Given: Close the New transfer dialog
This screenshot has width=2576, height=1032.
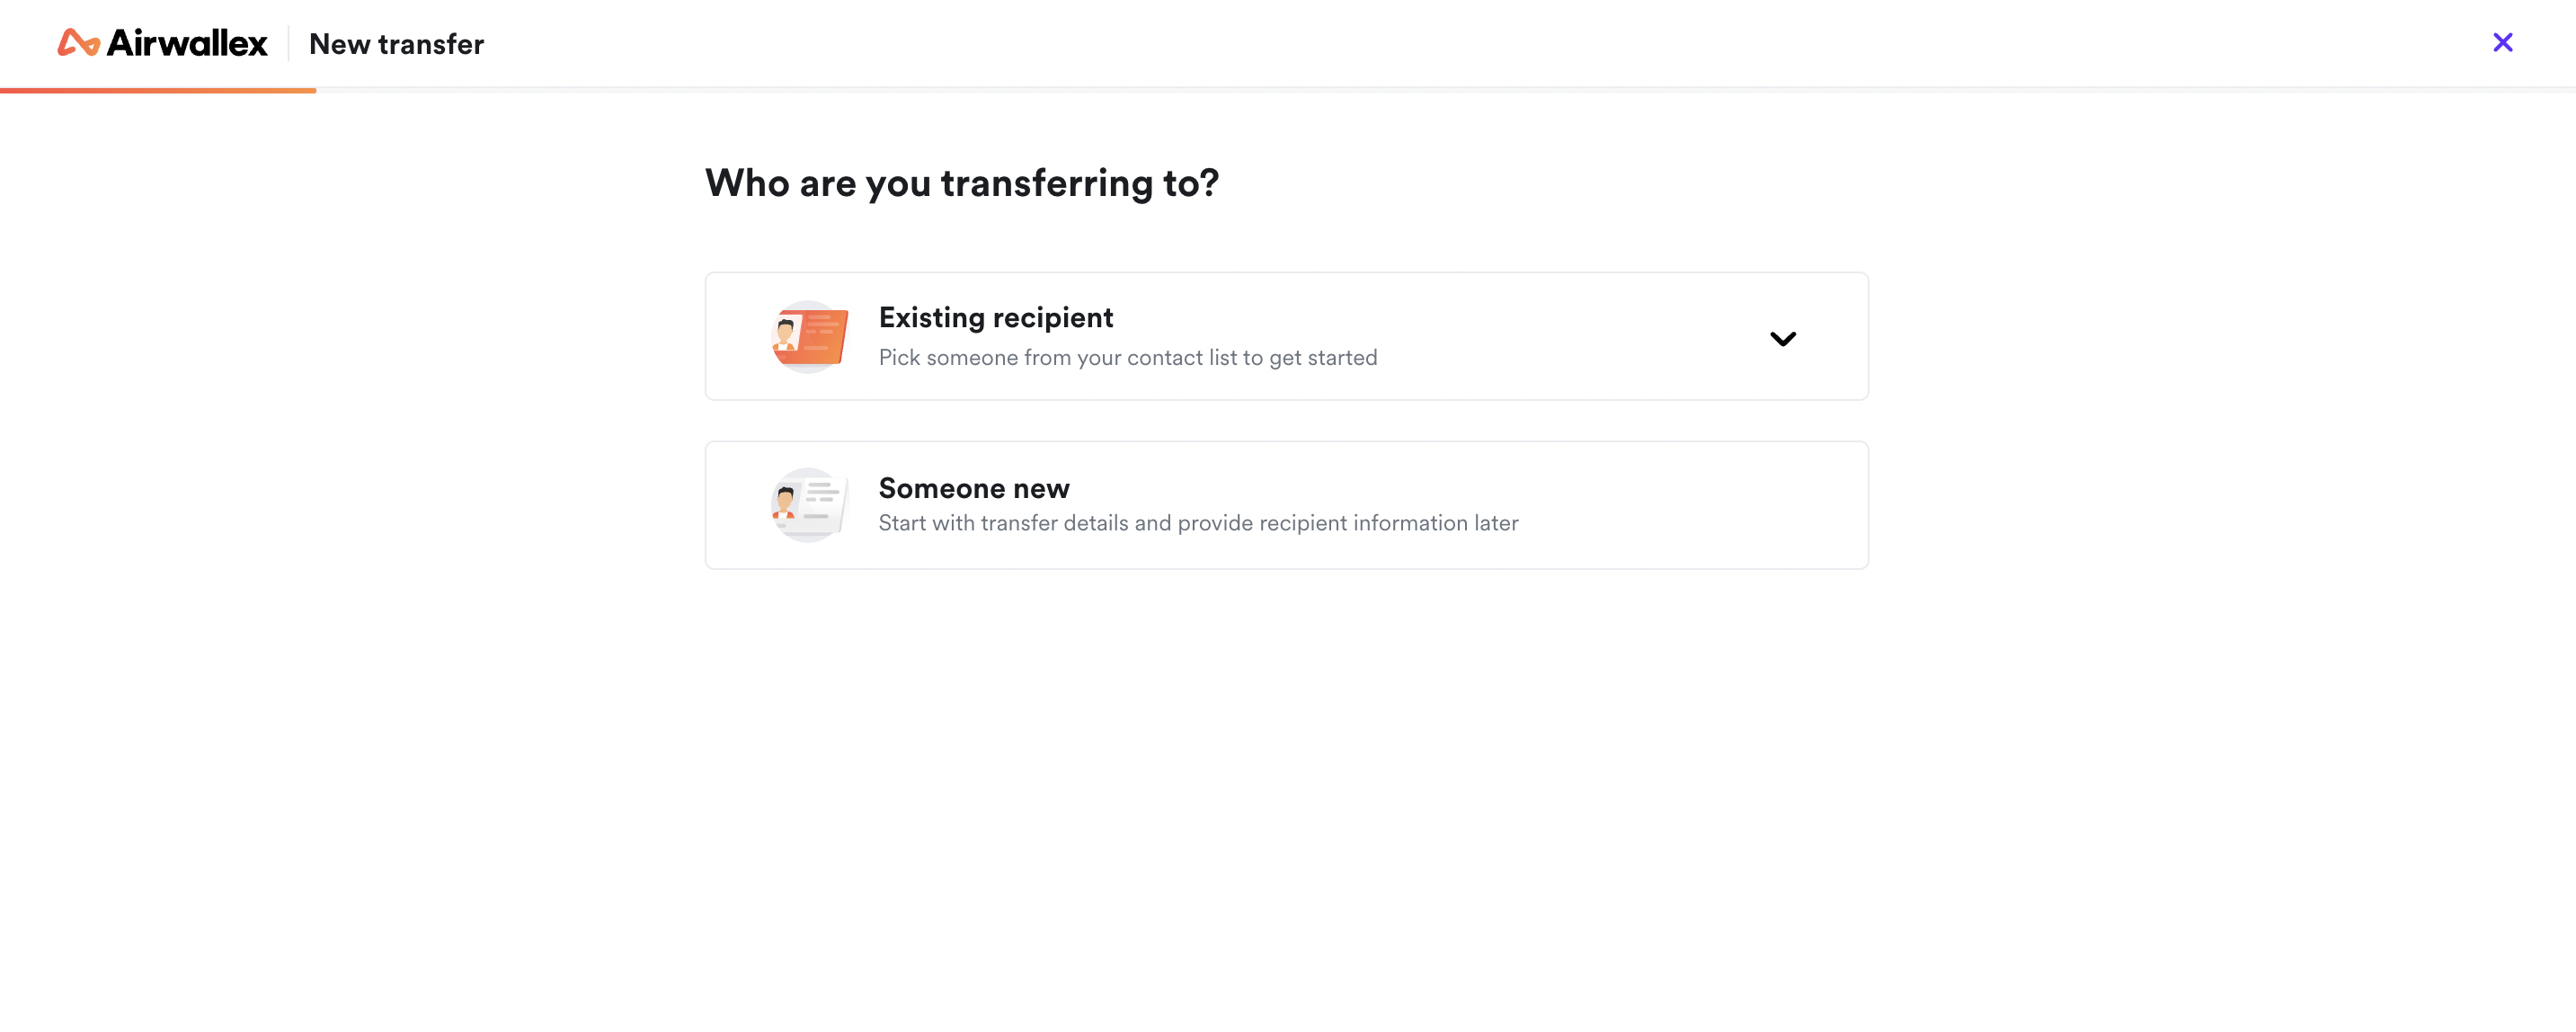Looking at the screenshot, I should 2502,42.
